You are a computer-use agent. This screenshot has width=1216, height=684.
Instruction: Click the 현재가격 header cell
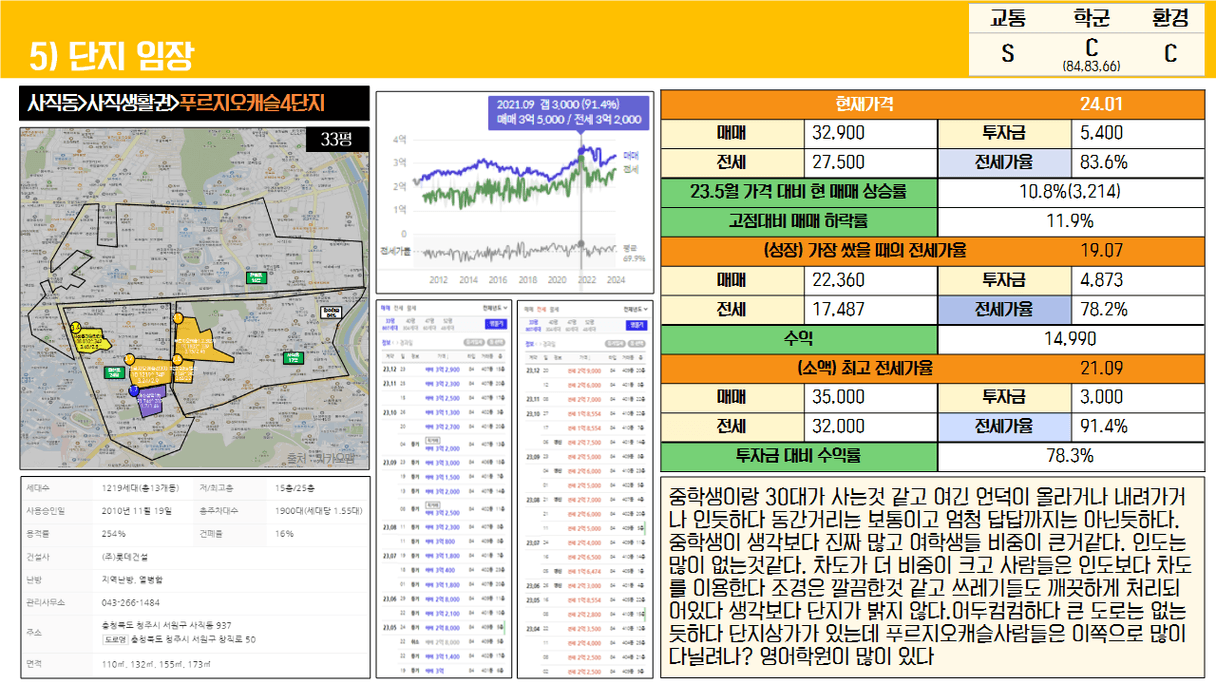pos(865,104)
